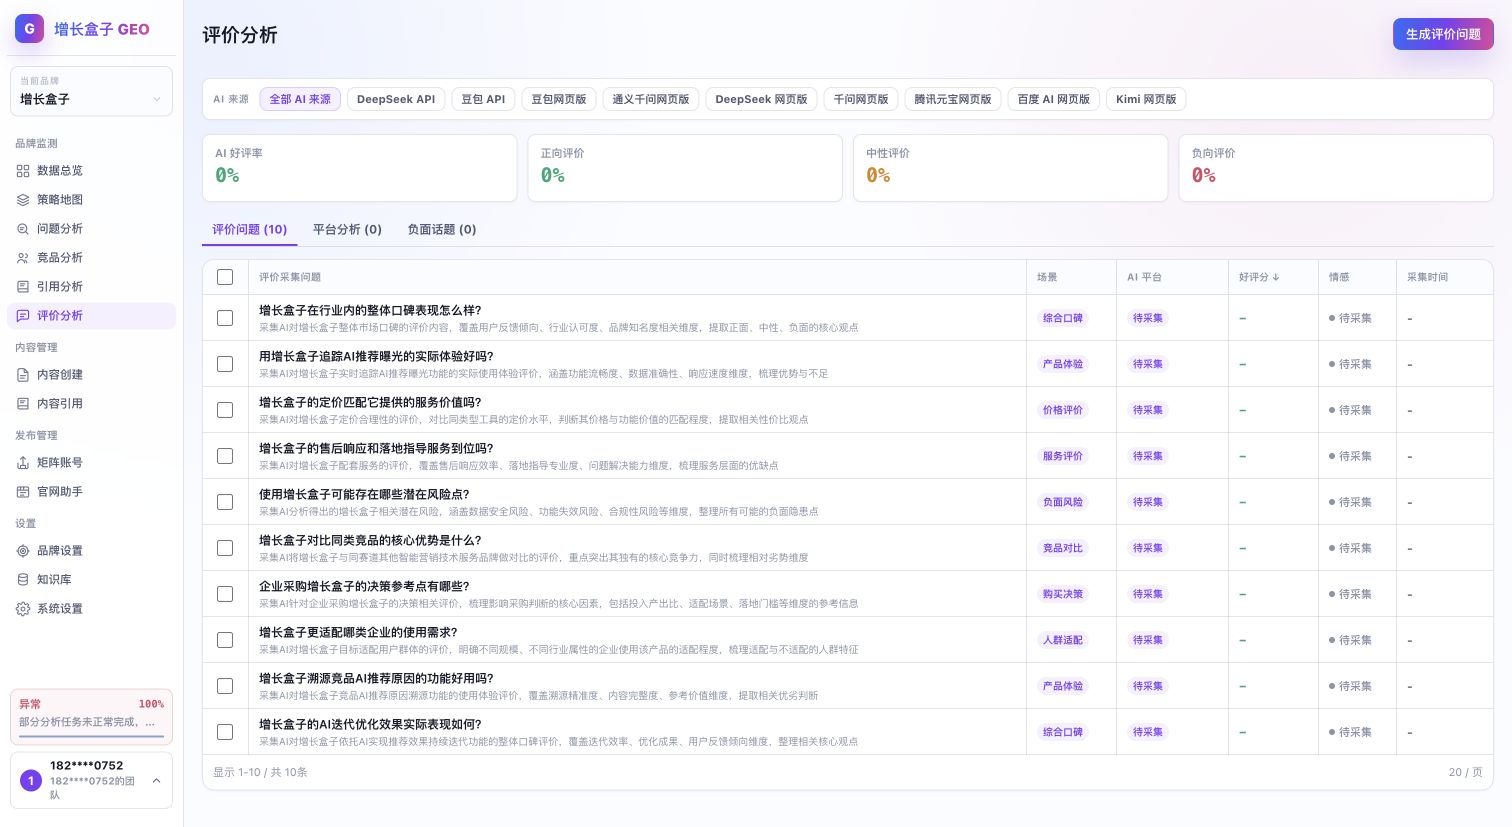Click the 服务评价 scene tag

pos(1063,456)
